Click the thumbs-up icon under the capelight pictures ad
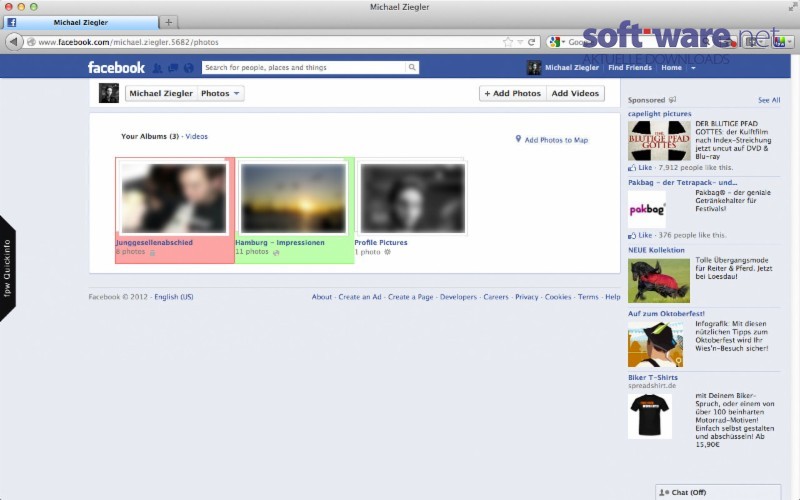Screen dimensions: 800x500 [x=632, y=167]
